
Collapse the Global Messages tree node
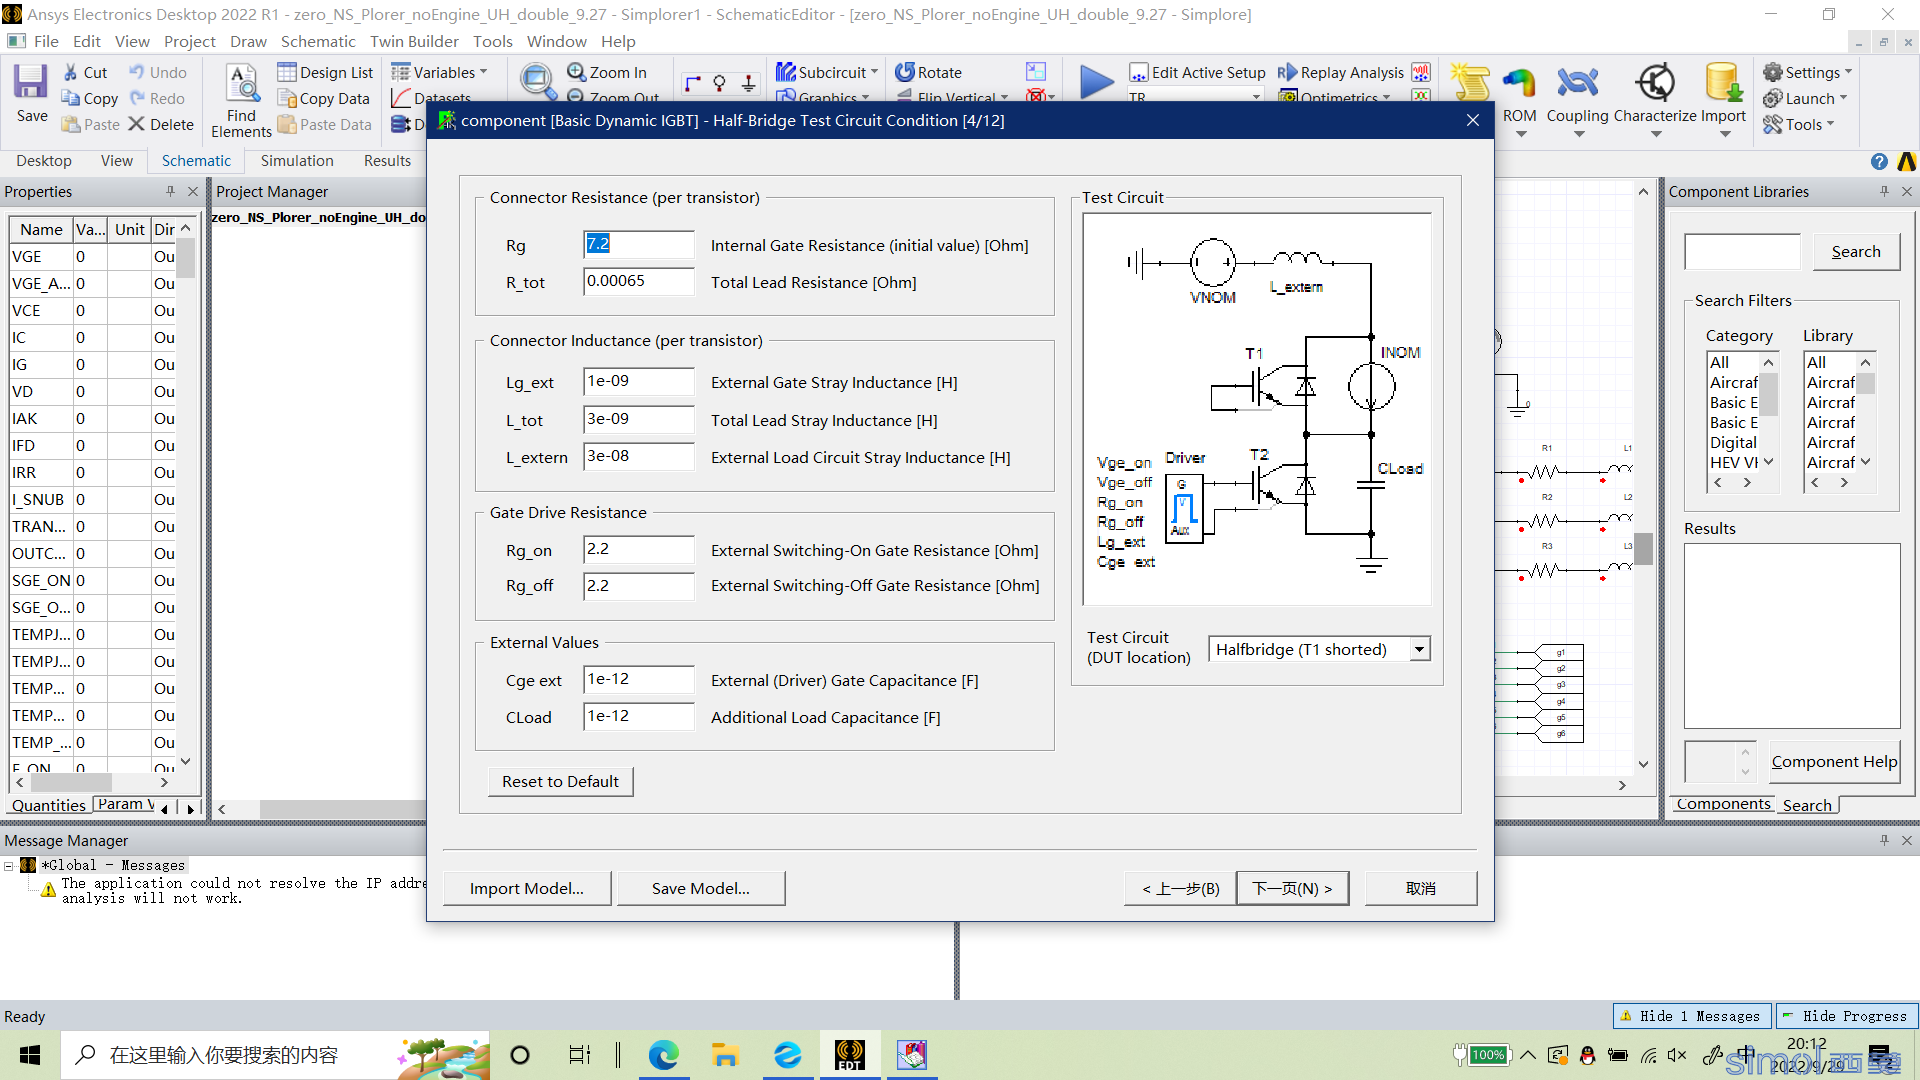[x=9, y=865]
